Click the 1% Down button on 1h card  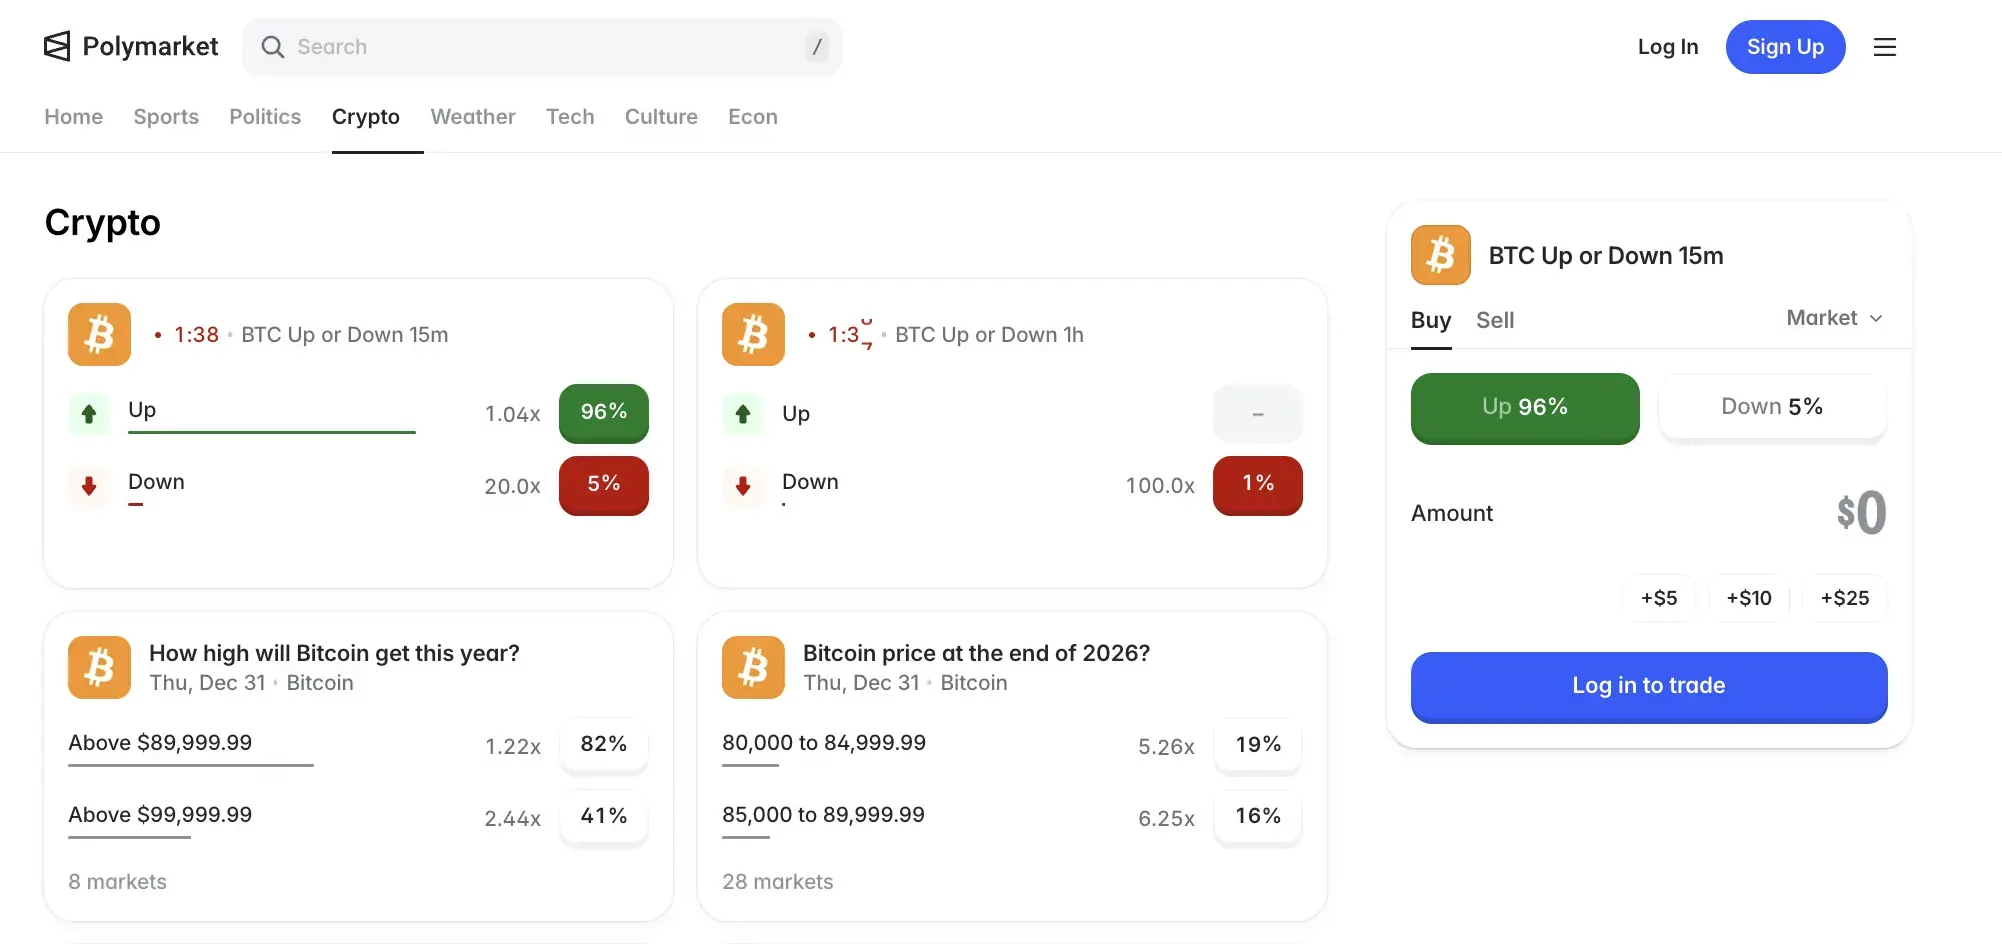click(1258, 485)
